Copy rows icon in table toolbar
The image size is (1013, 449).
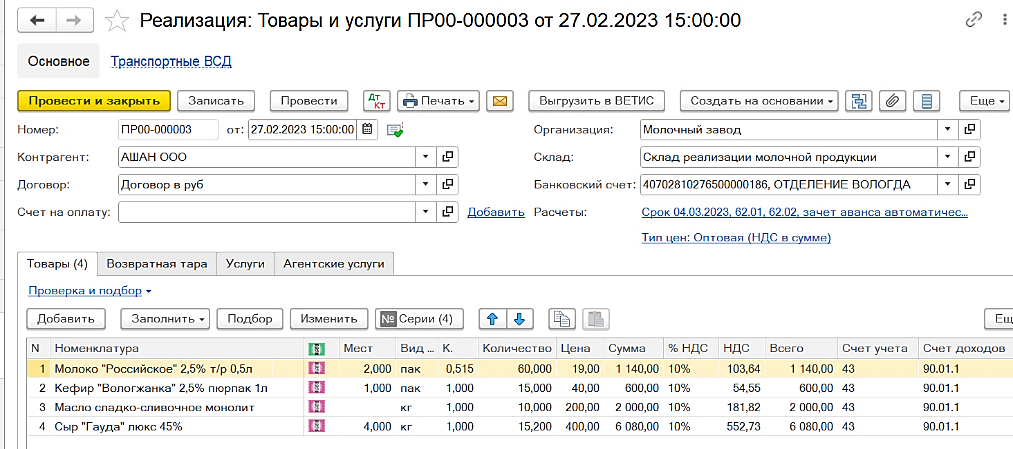[x=562, y=318]
